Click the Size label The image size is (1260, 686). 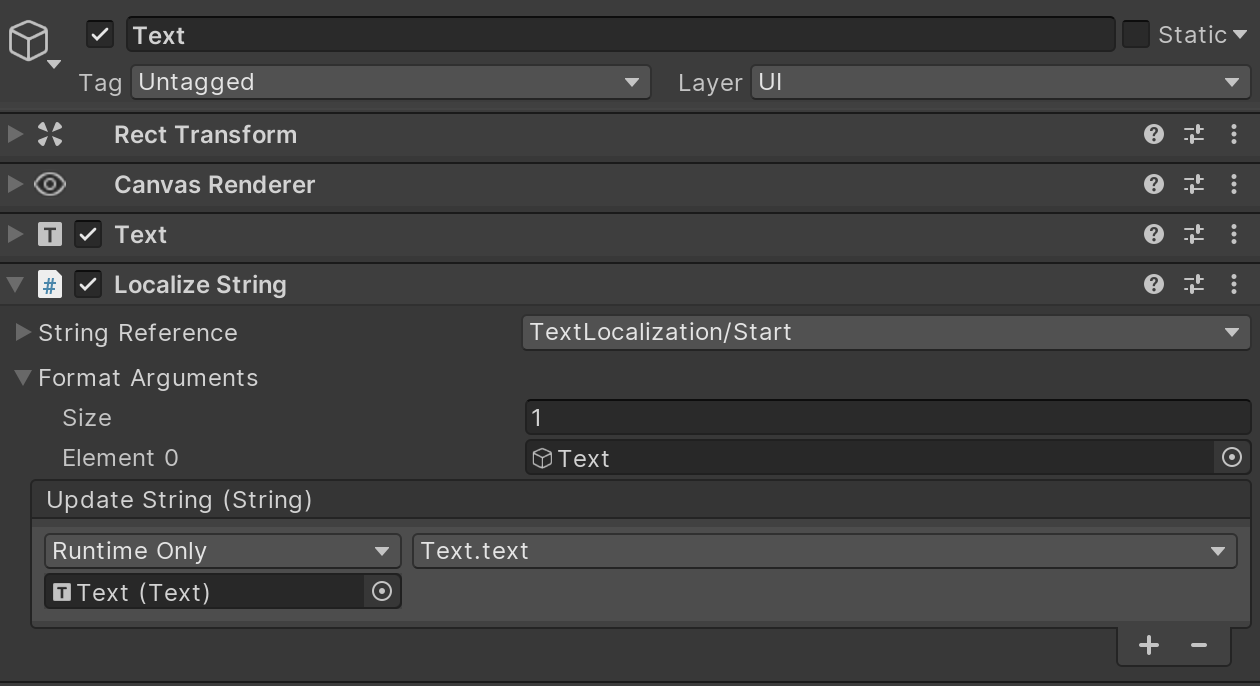tap(87, 418)
